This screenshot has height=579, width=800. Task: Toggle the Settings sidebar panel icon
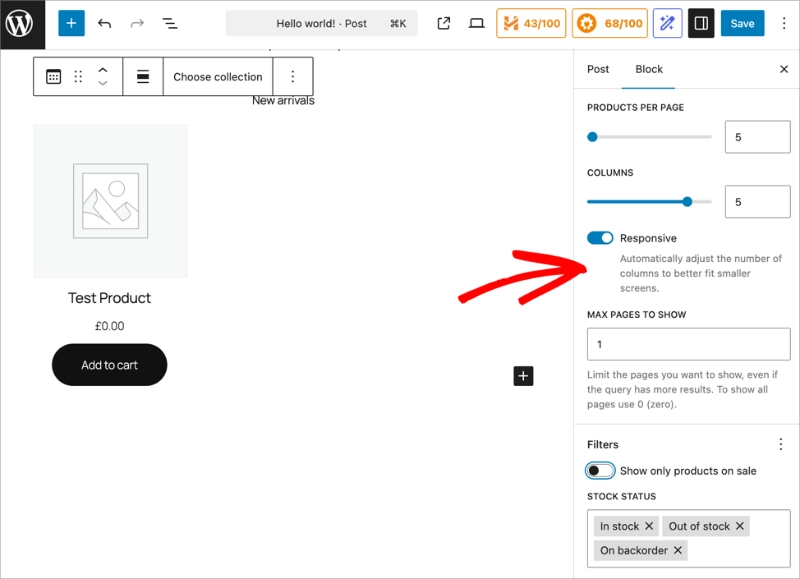click(701, 23)
